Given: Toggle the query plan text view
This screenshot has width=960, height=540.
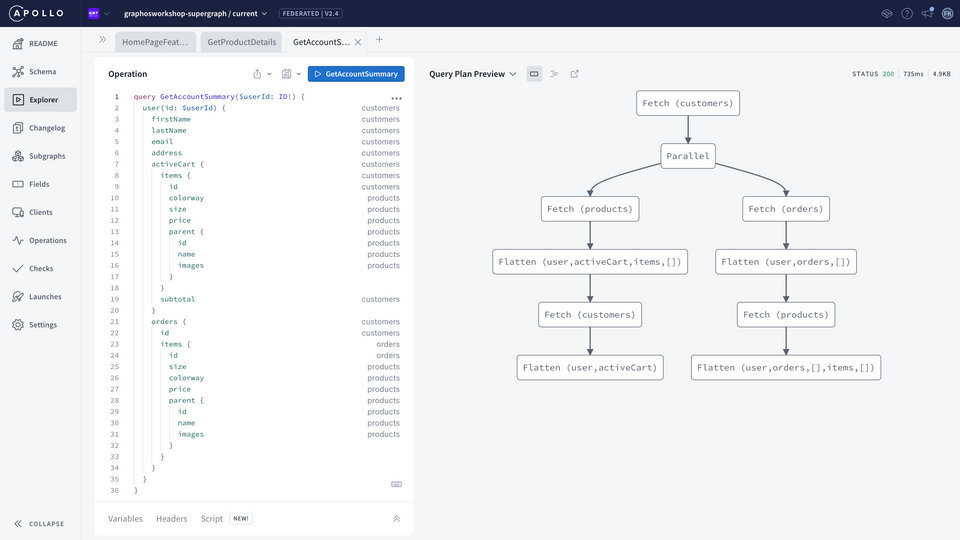Looking at the screenshot, I should coord(554,74).
